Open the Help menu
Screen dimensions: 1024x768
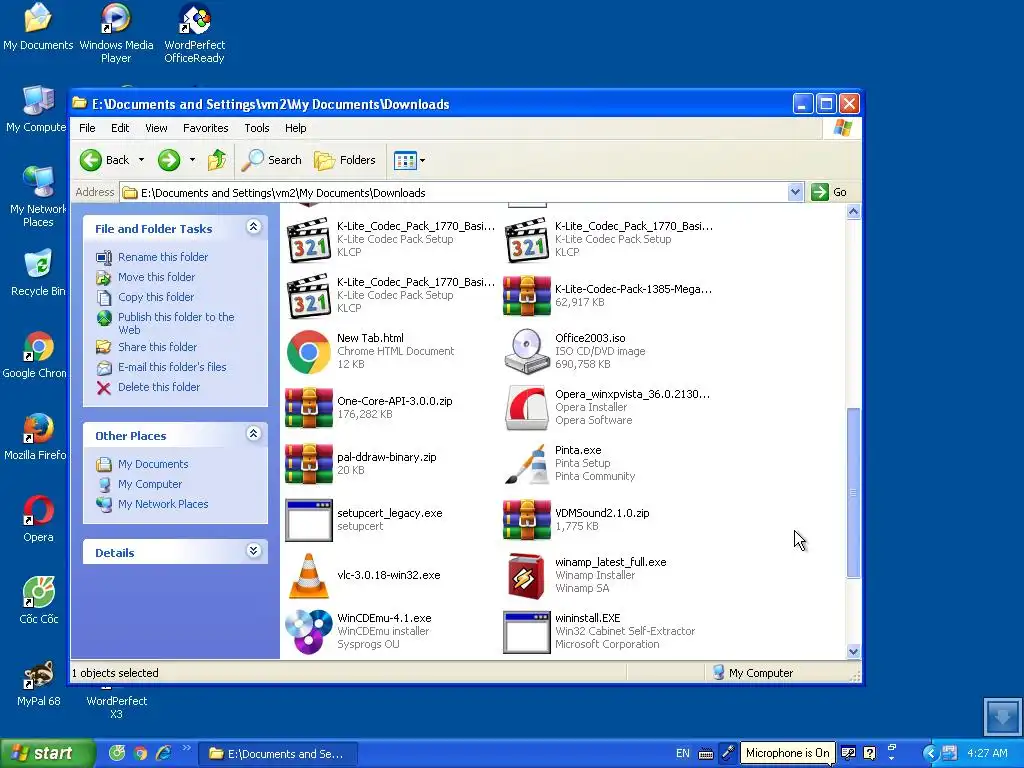point(295,128)
